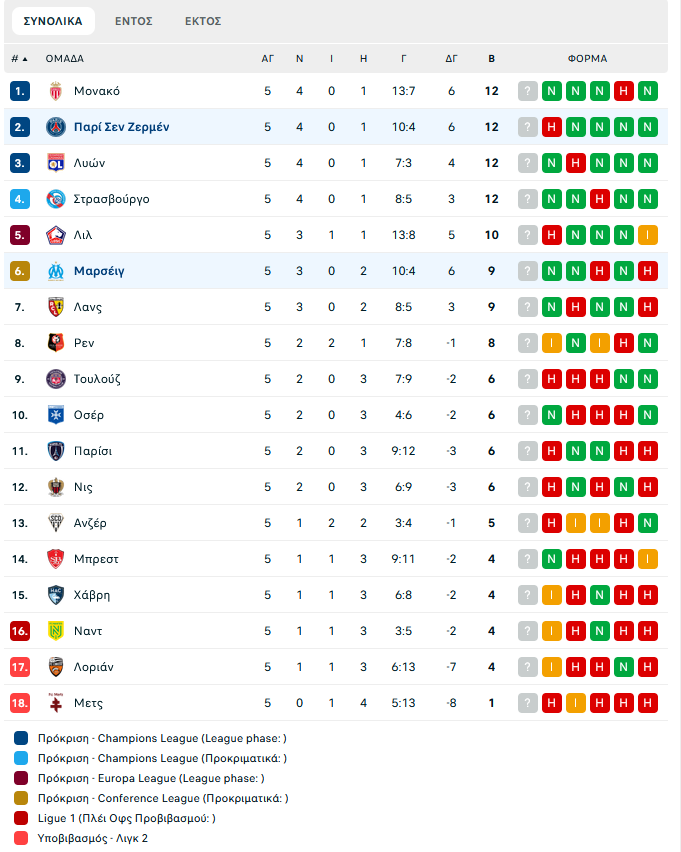Click Lille's orange draw form badge
681x852 pixels.
[x=648, y=235]
